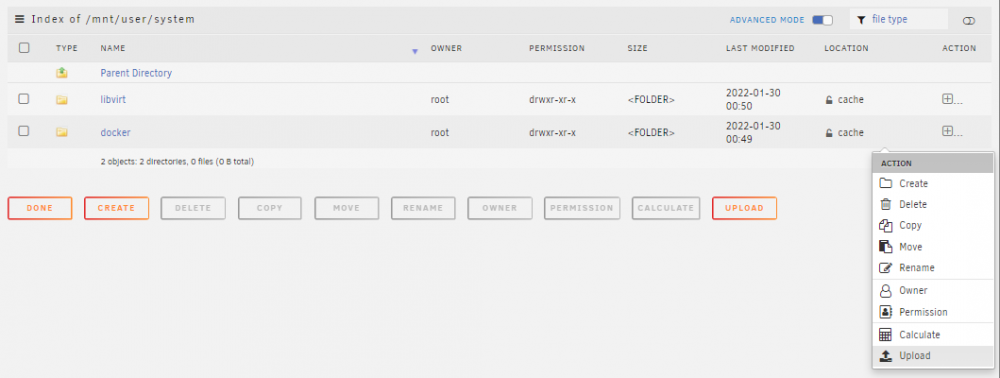Click the DONE button
The height and width of the screenshot is (378, 1000).
(x=40, y=208)
